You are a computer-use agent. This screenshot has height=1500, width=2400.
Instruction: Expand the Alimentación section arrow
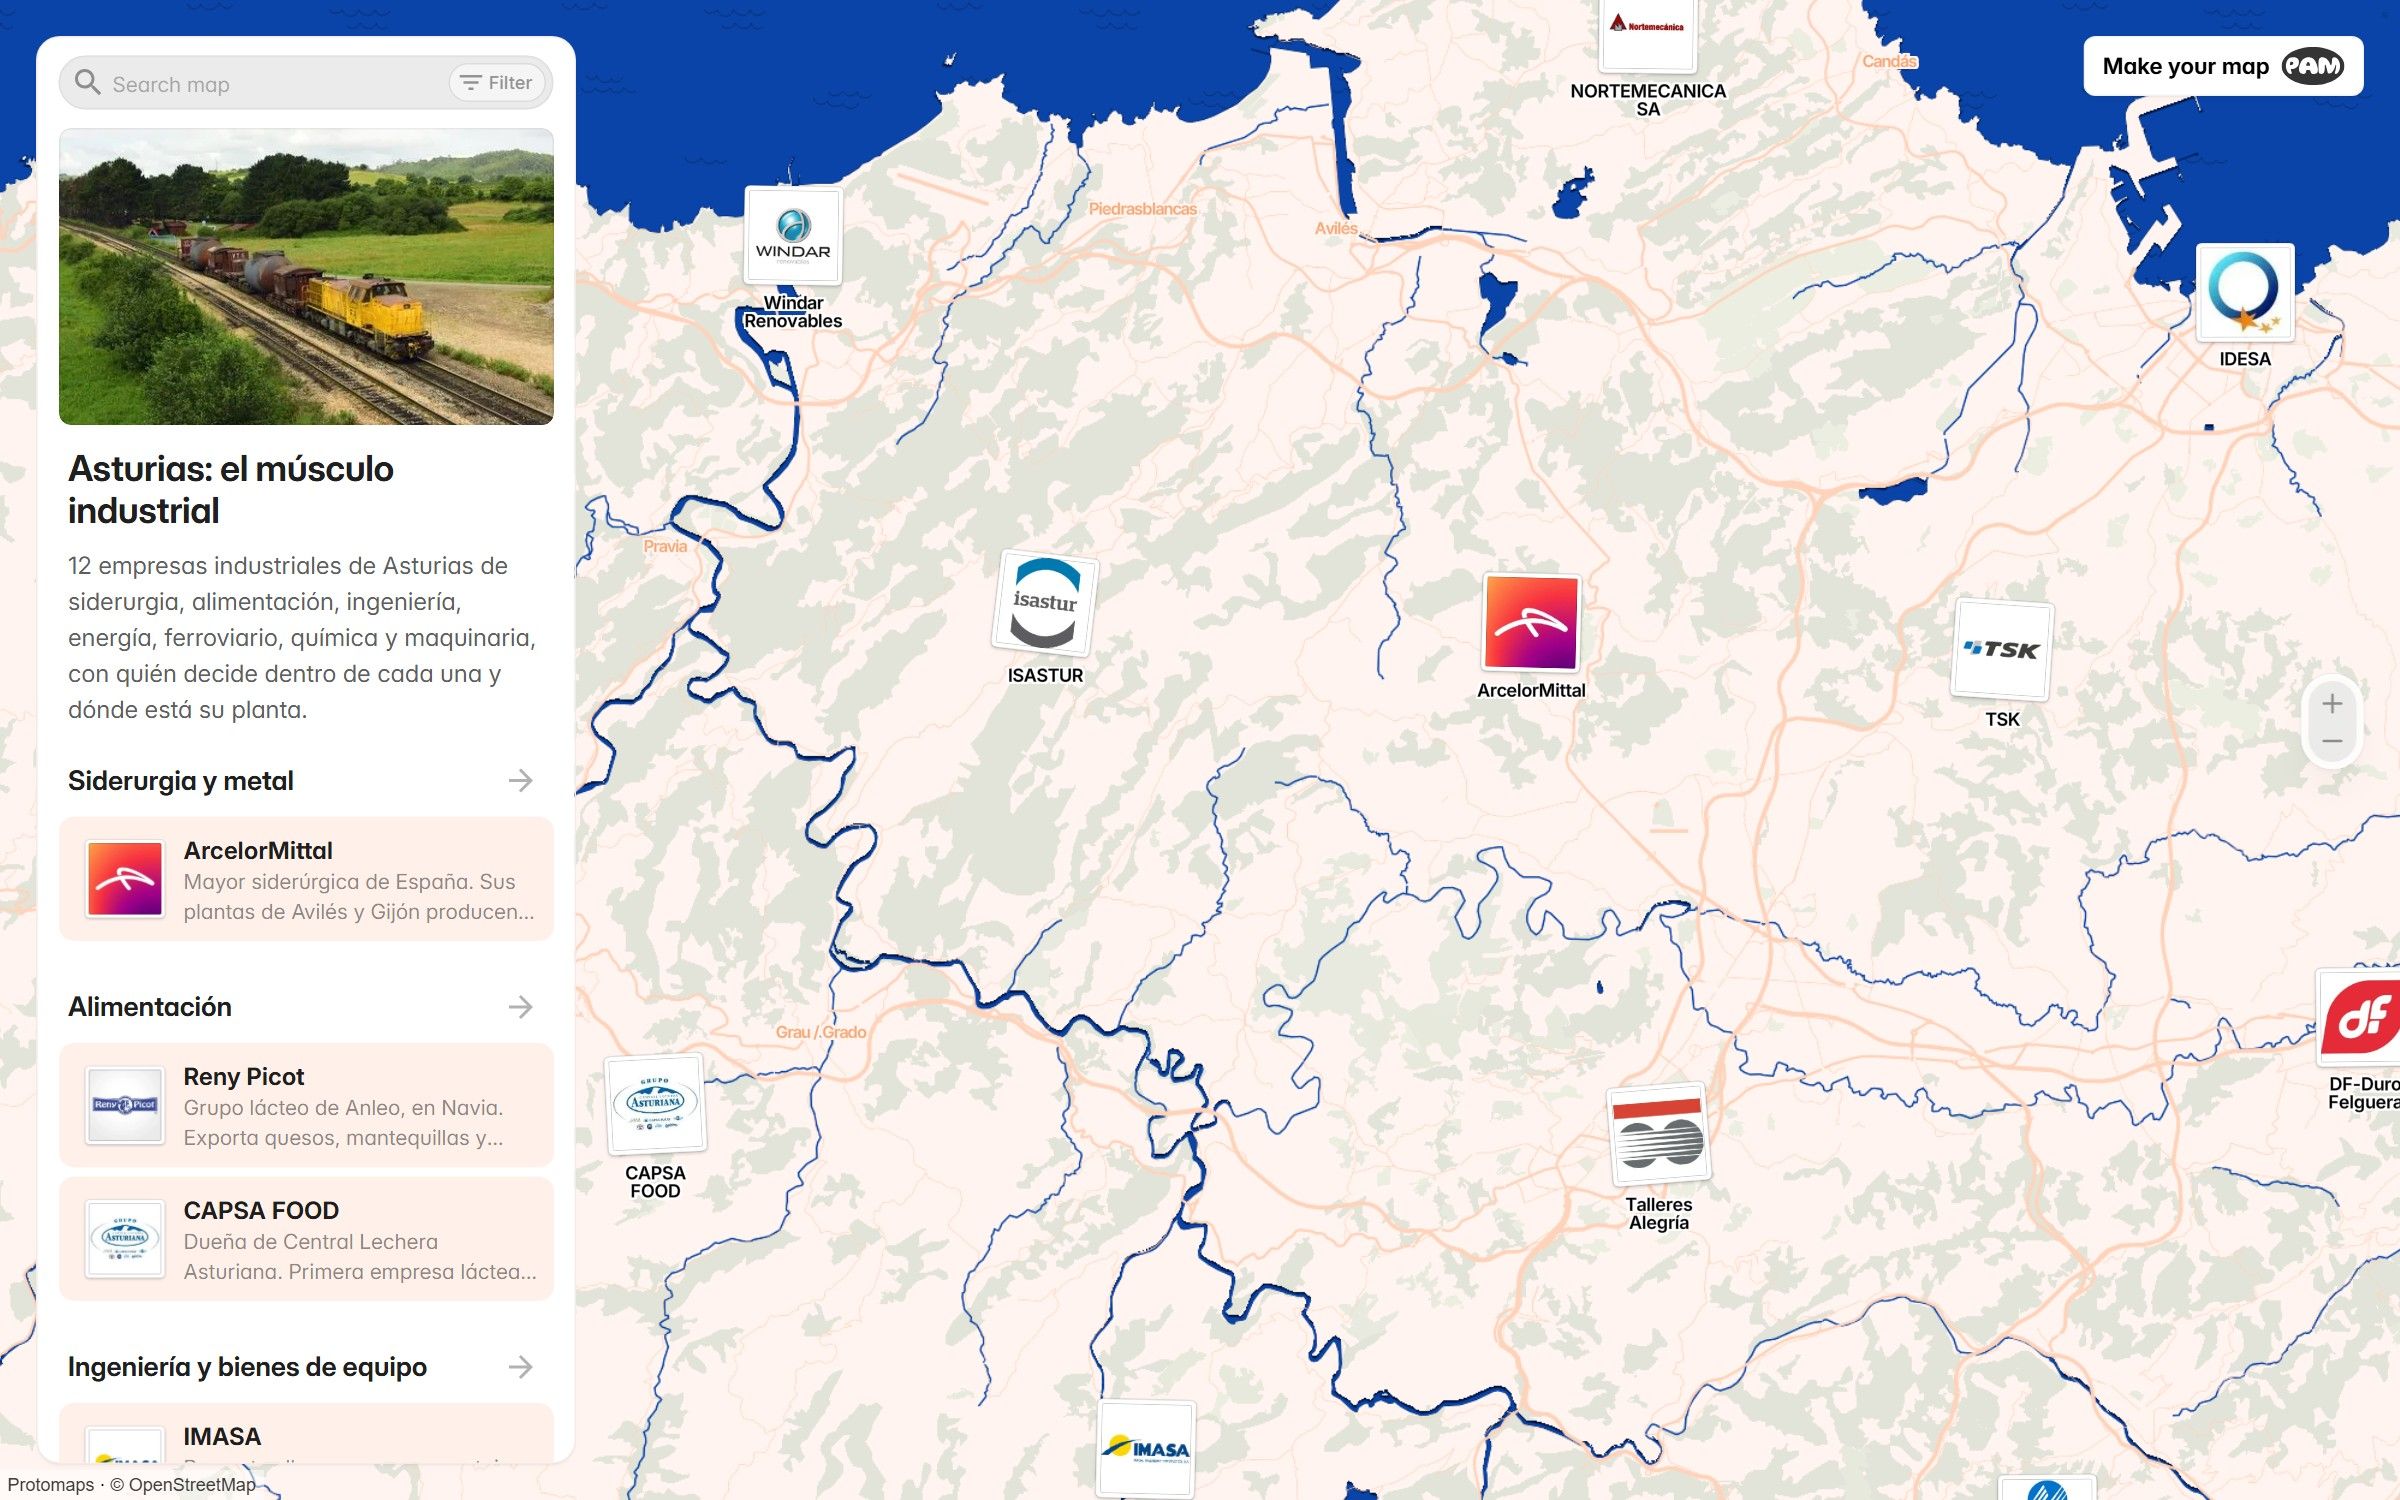point(520,1007)
